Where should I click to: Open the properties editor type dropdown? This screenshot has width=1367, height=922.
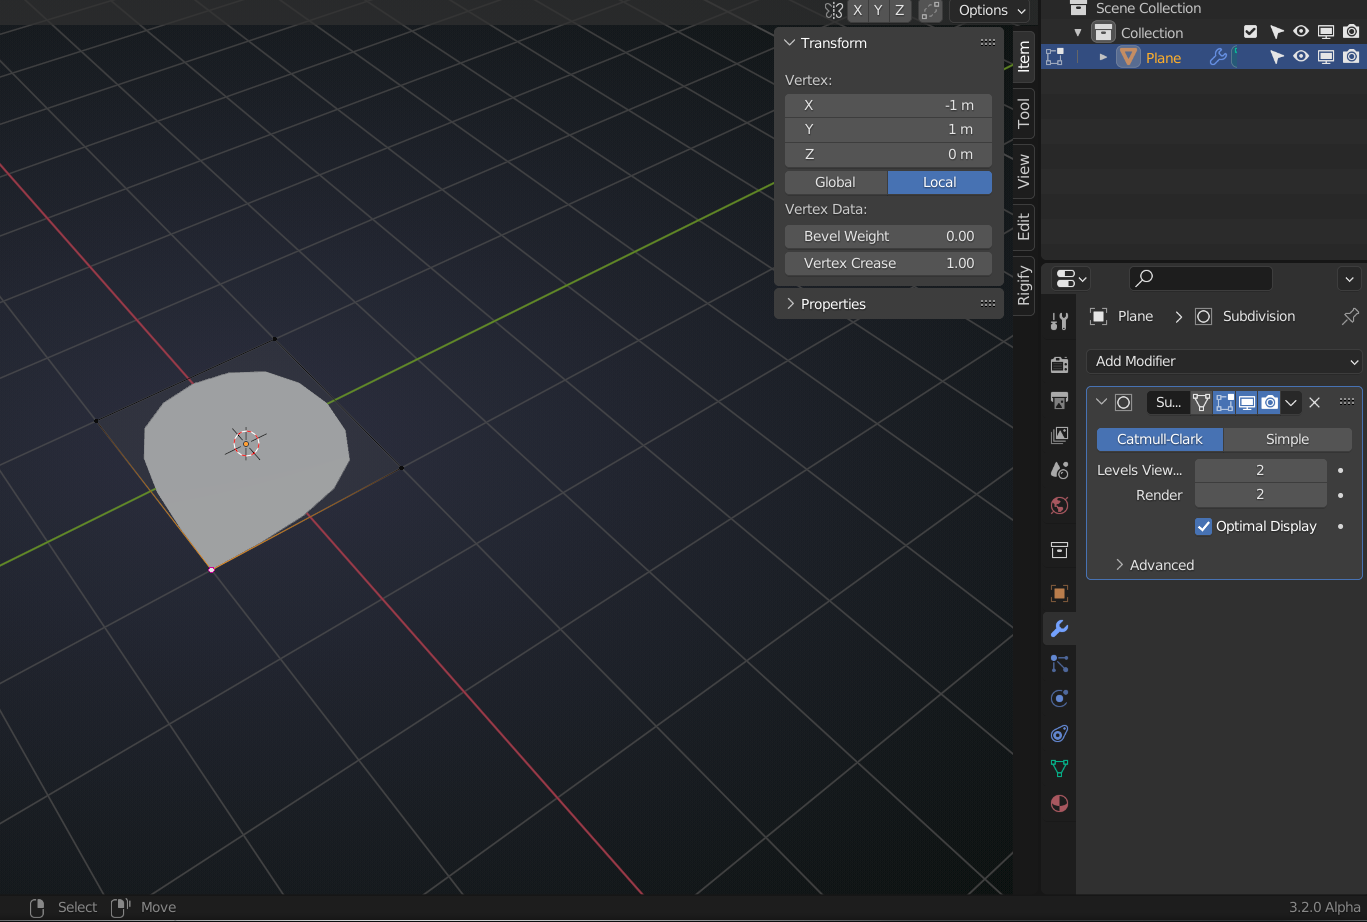[x=1071, y=278]
